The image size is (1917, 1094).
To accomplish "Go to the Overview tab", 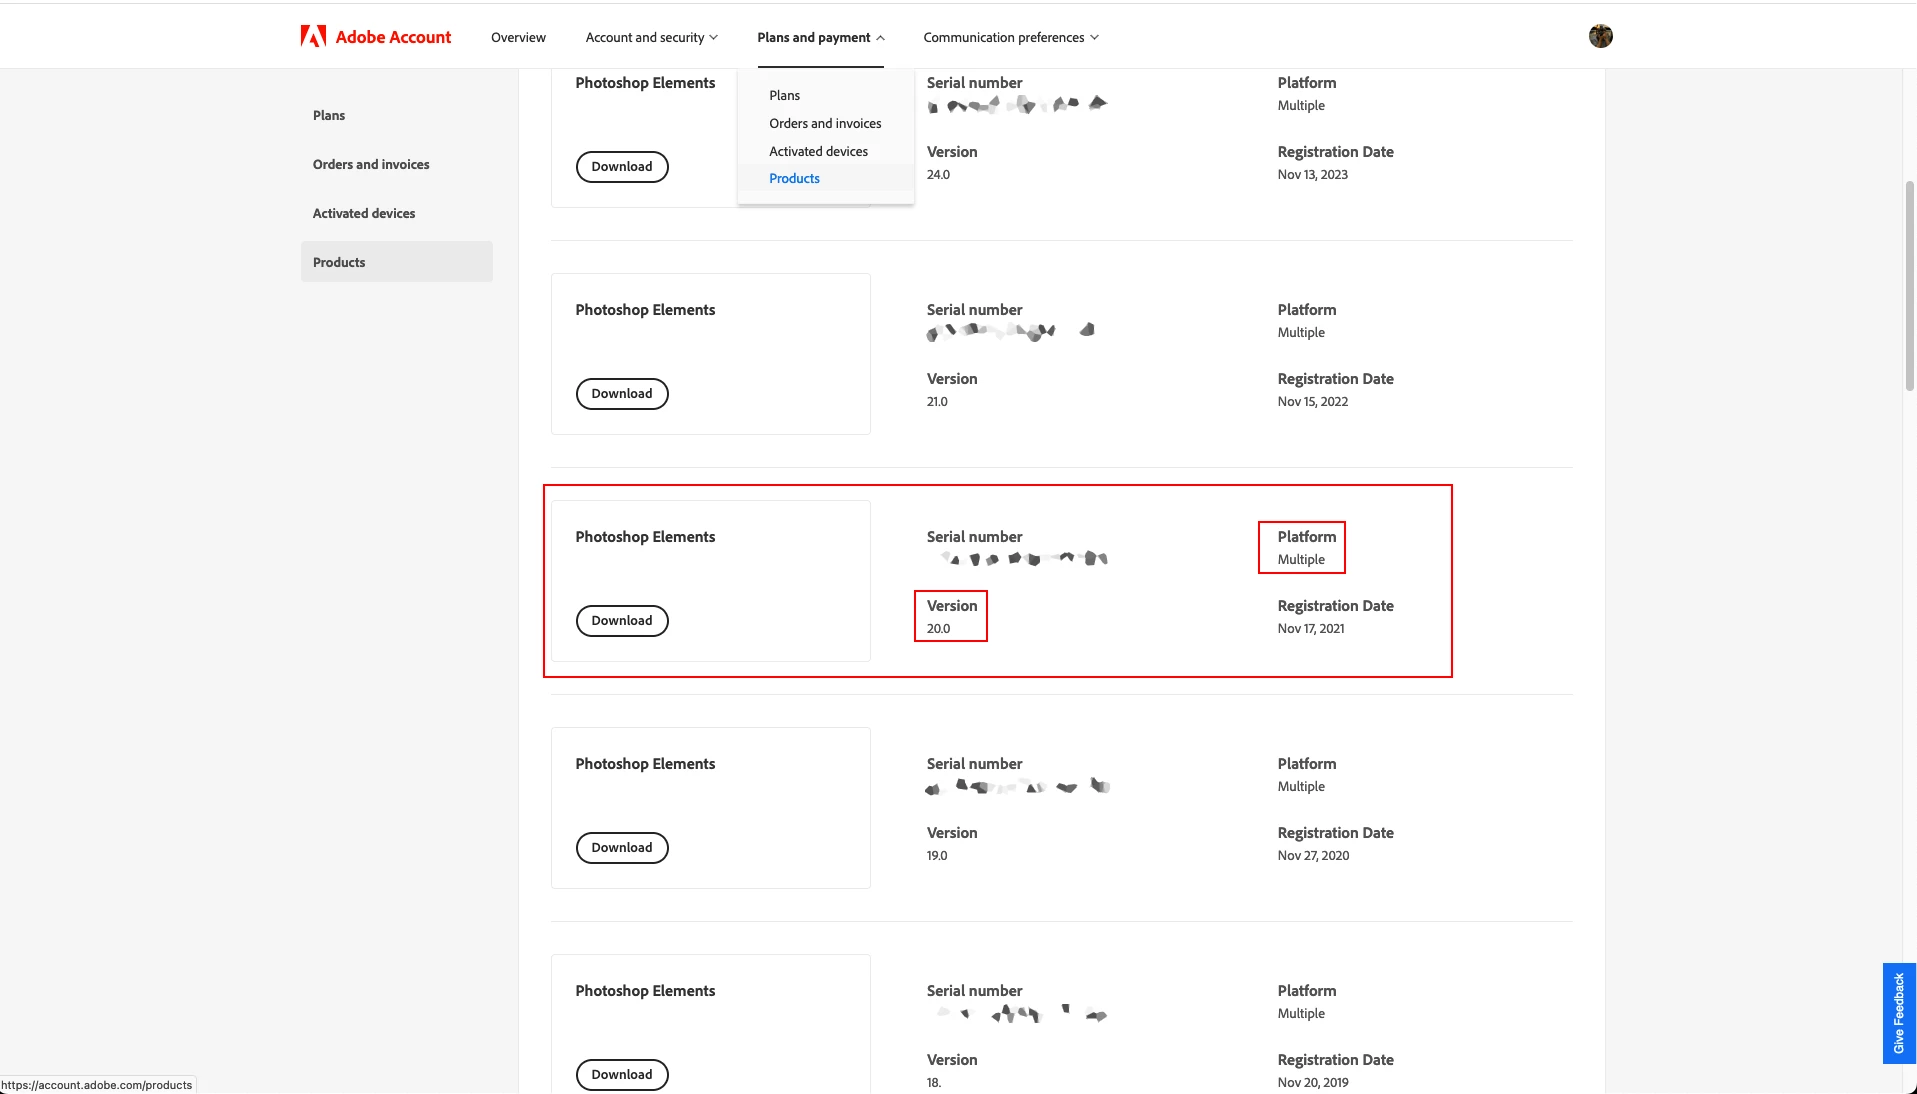I will tap(518, 37).
